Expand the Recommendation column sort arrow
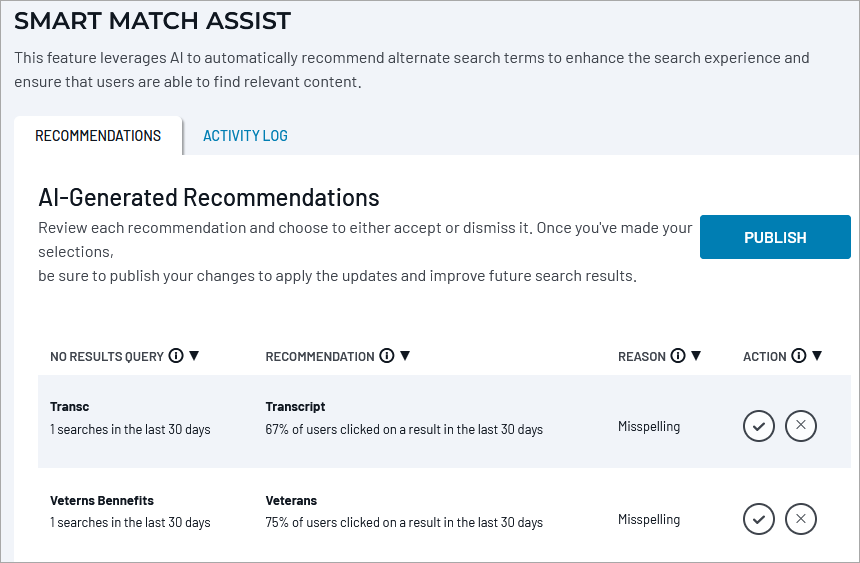The image size is (860, 563). pos(405,356)
